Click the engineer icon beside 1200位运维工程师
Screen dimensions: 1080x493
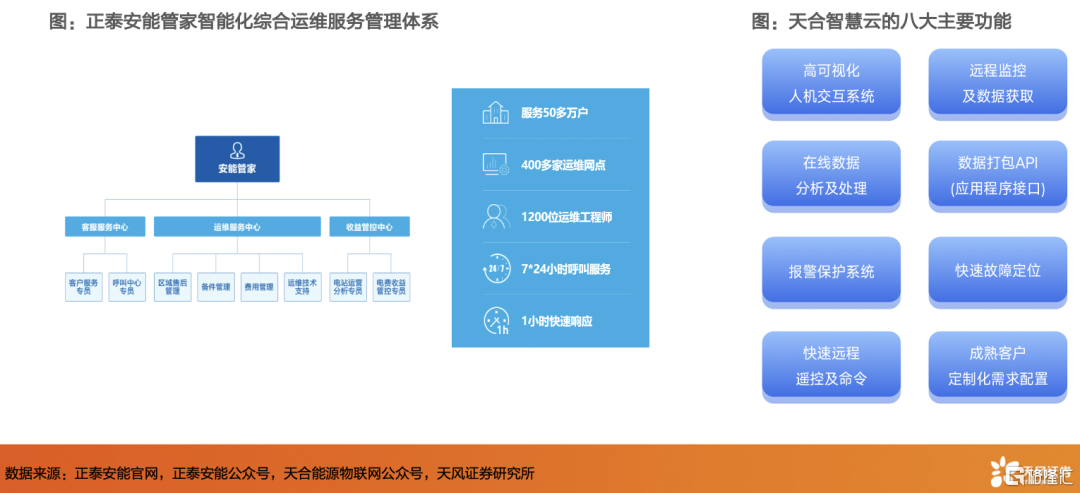495,216
